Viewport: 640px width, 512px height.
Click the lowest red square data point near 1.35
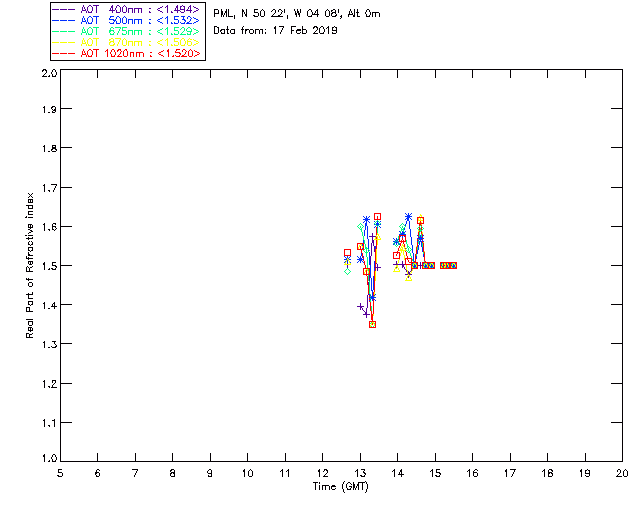tap(372, 325)
